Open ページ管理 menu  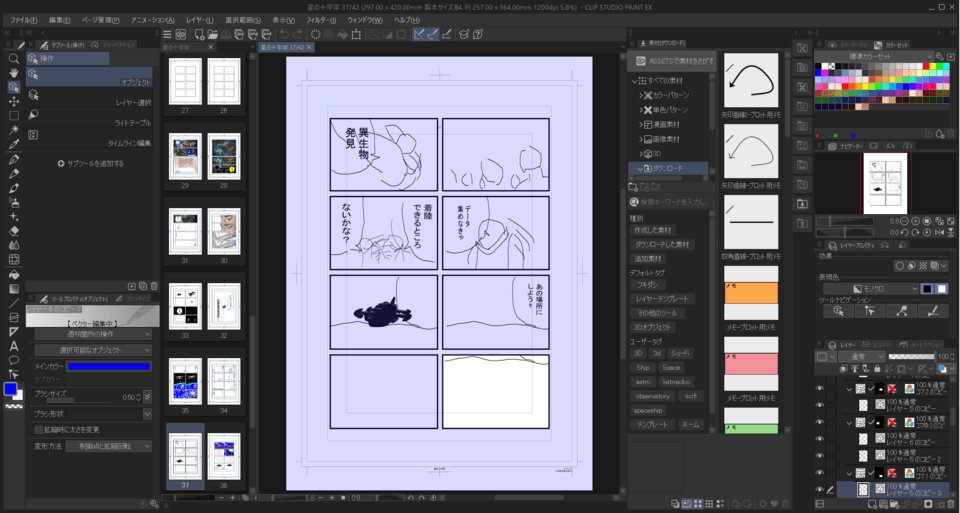point(100,20)
